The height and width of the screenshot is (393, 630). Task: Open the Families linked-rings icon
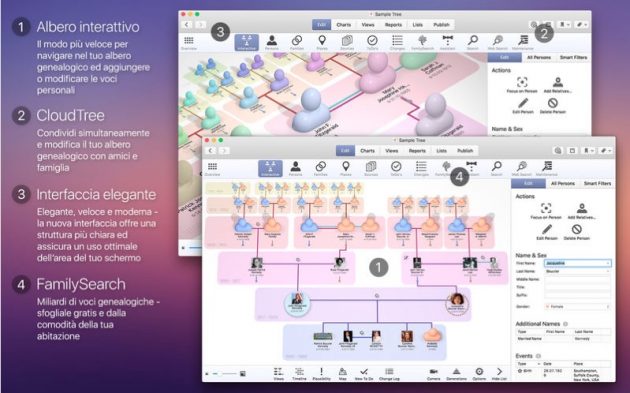click(x=320, y=168)
